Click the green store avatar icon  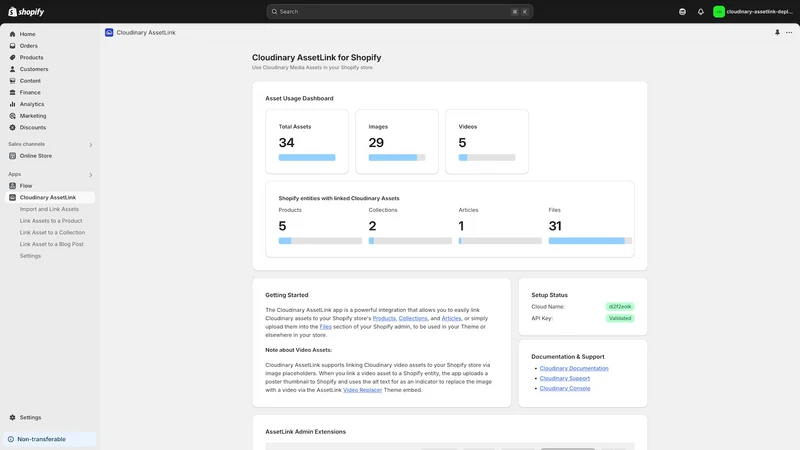pos(718,12)
